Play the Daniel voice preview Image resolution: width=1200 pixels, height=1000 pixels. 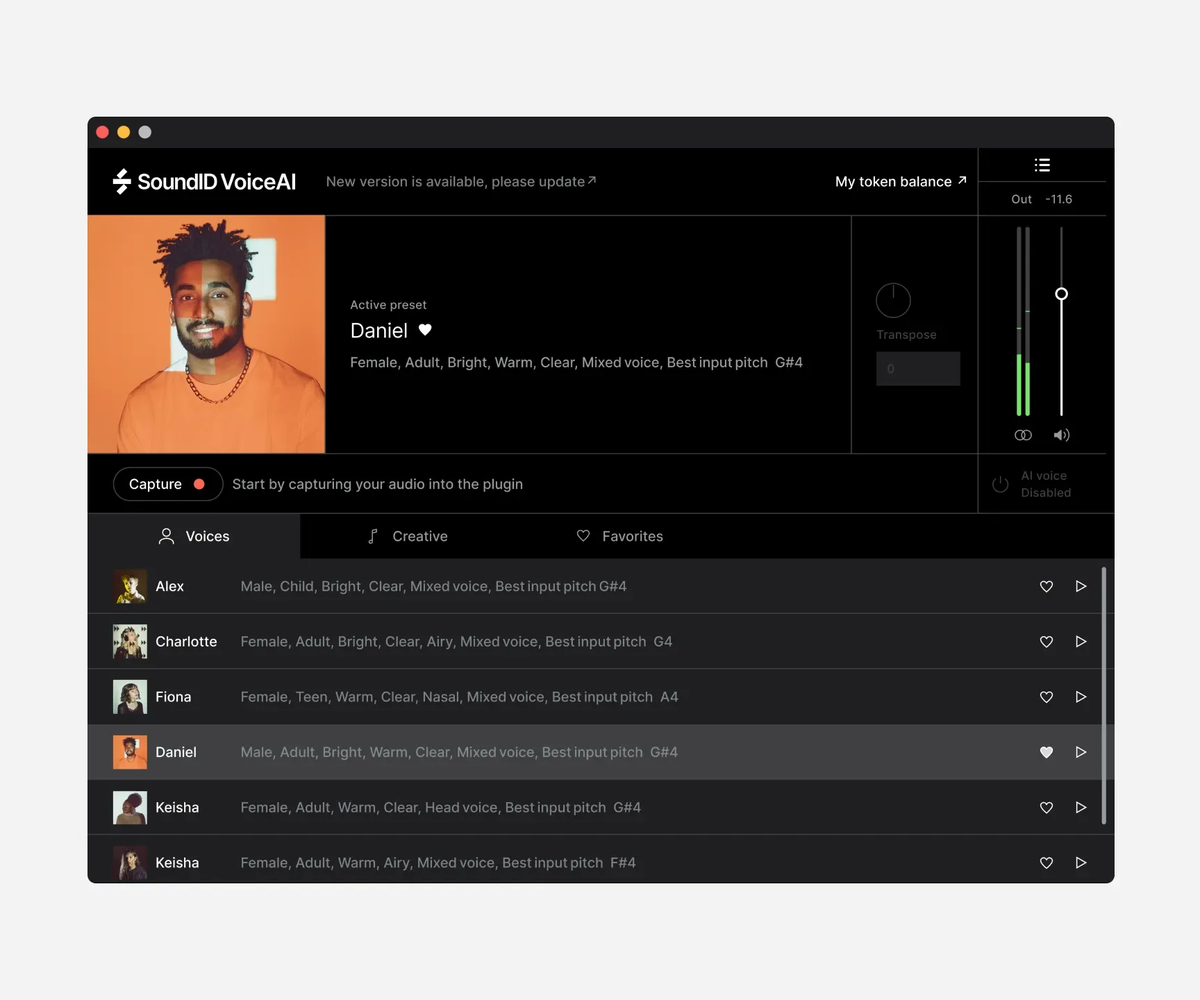tap(1081, 752)
